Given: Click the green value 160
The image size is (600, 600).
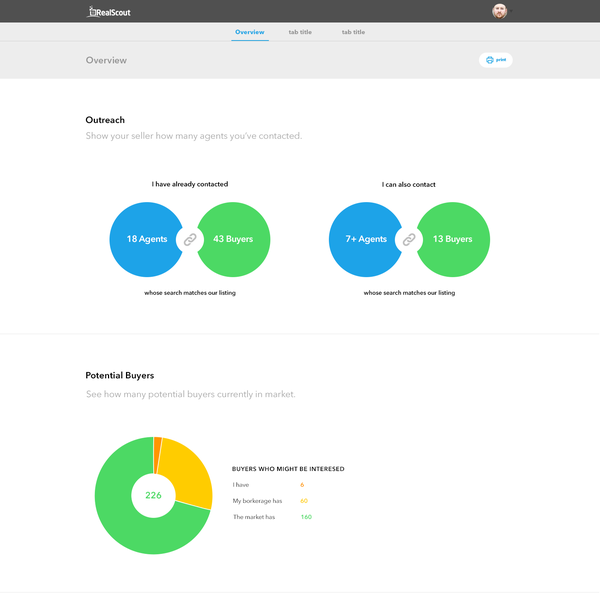Looking at the screenshot, I should [x=306, y=517].
